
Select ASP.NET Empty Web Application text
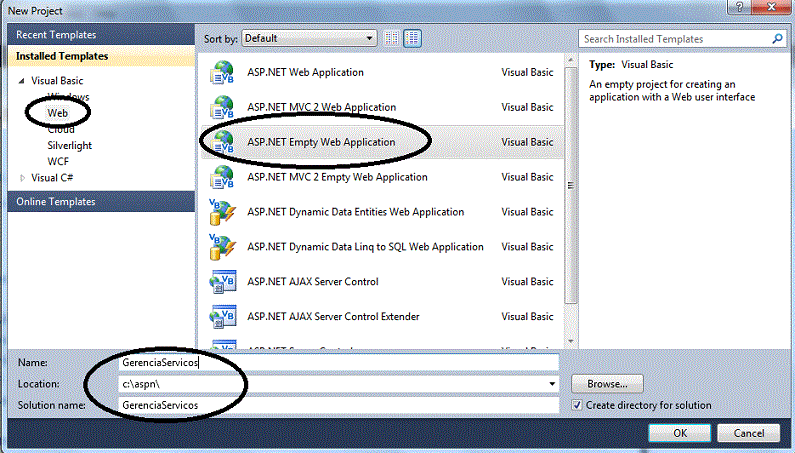(x=321, y=143)
